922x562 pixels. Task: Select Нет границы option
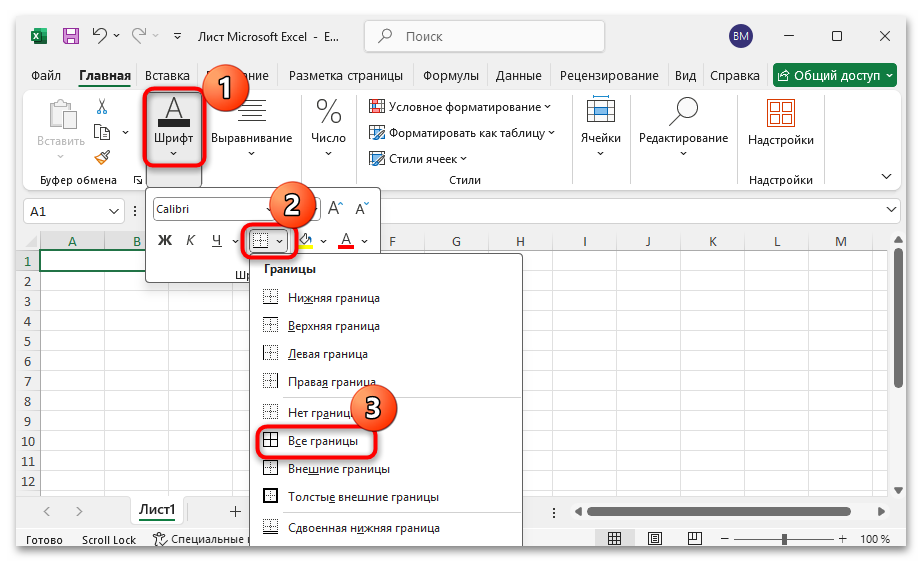[386, 413]
